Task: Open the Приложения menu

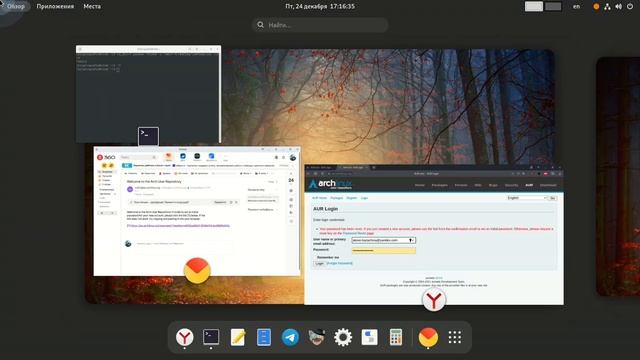Action: [x=55, y=6]
